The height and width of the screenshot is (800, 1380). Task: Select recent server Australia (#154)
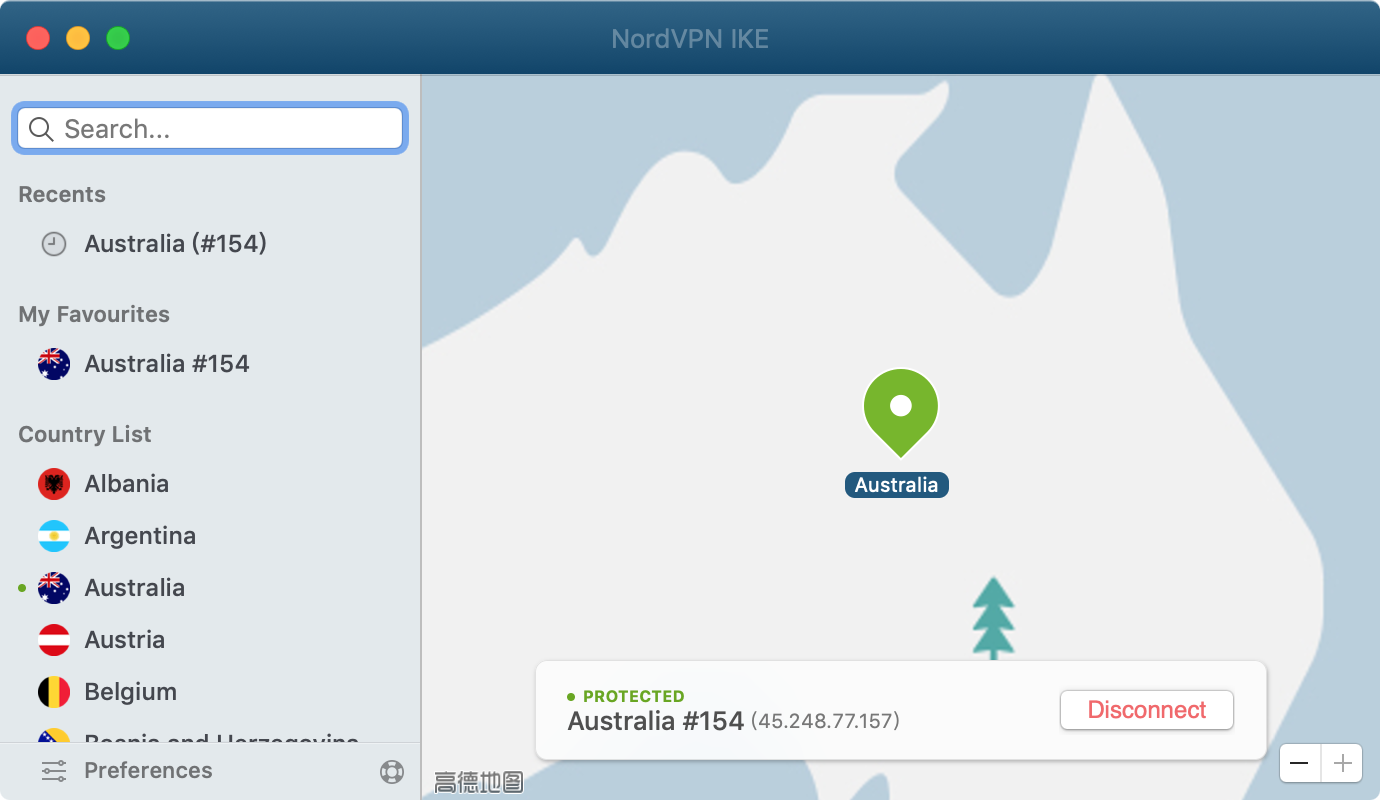pyautogui.click(x=175, y=244)
